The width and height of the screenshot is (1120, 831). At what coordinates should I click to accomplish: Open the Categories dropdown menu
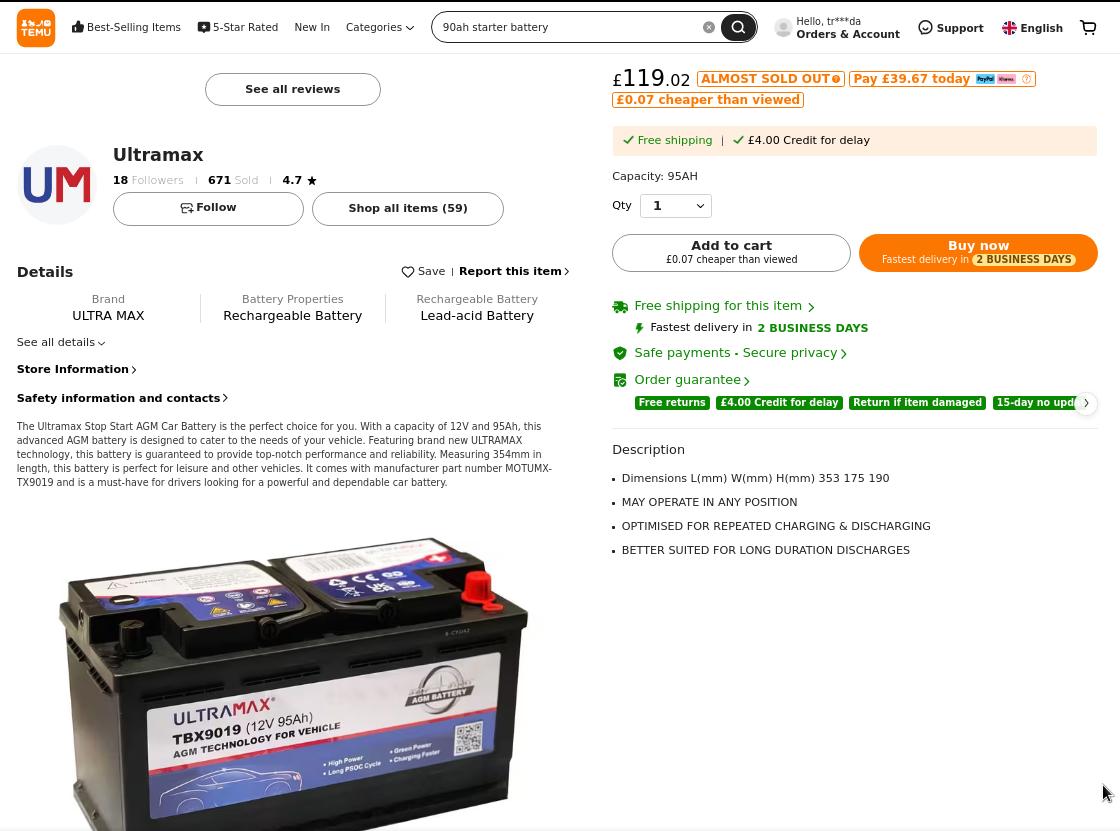pyautogui.click(x=379, y=27)
